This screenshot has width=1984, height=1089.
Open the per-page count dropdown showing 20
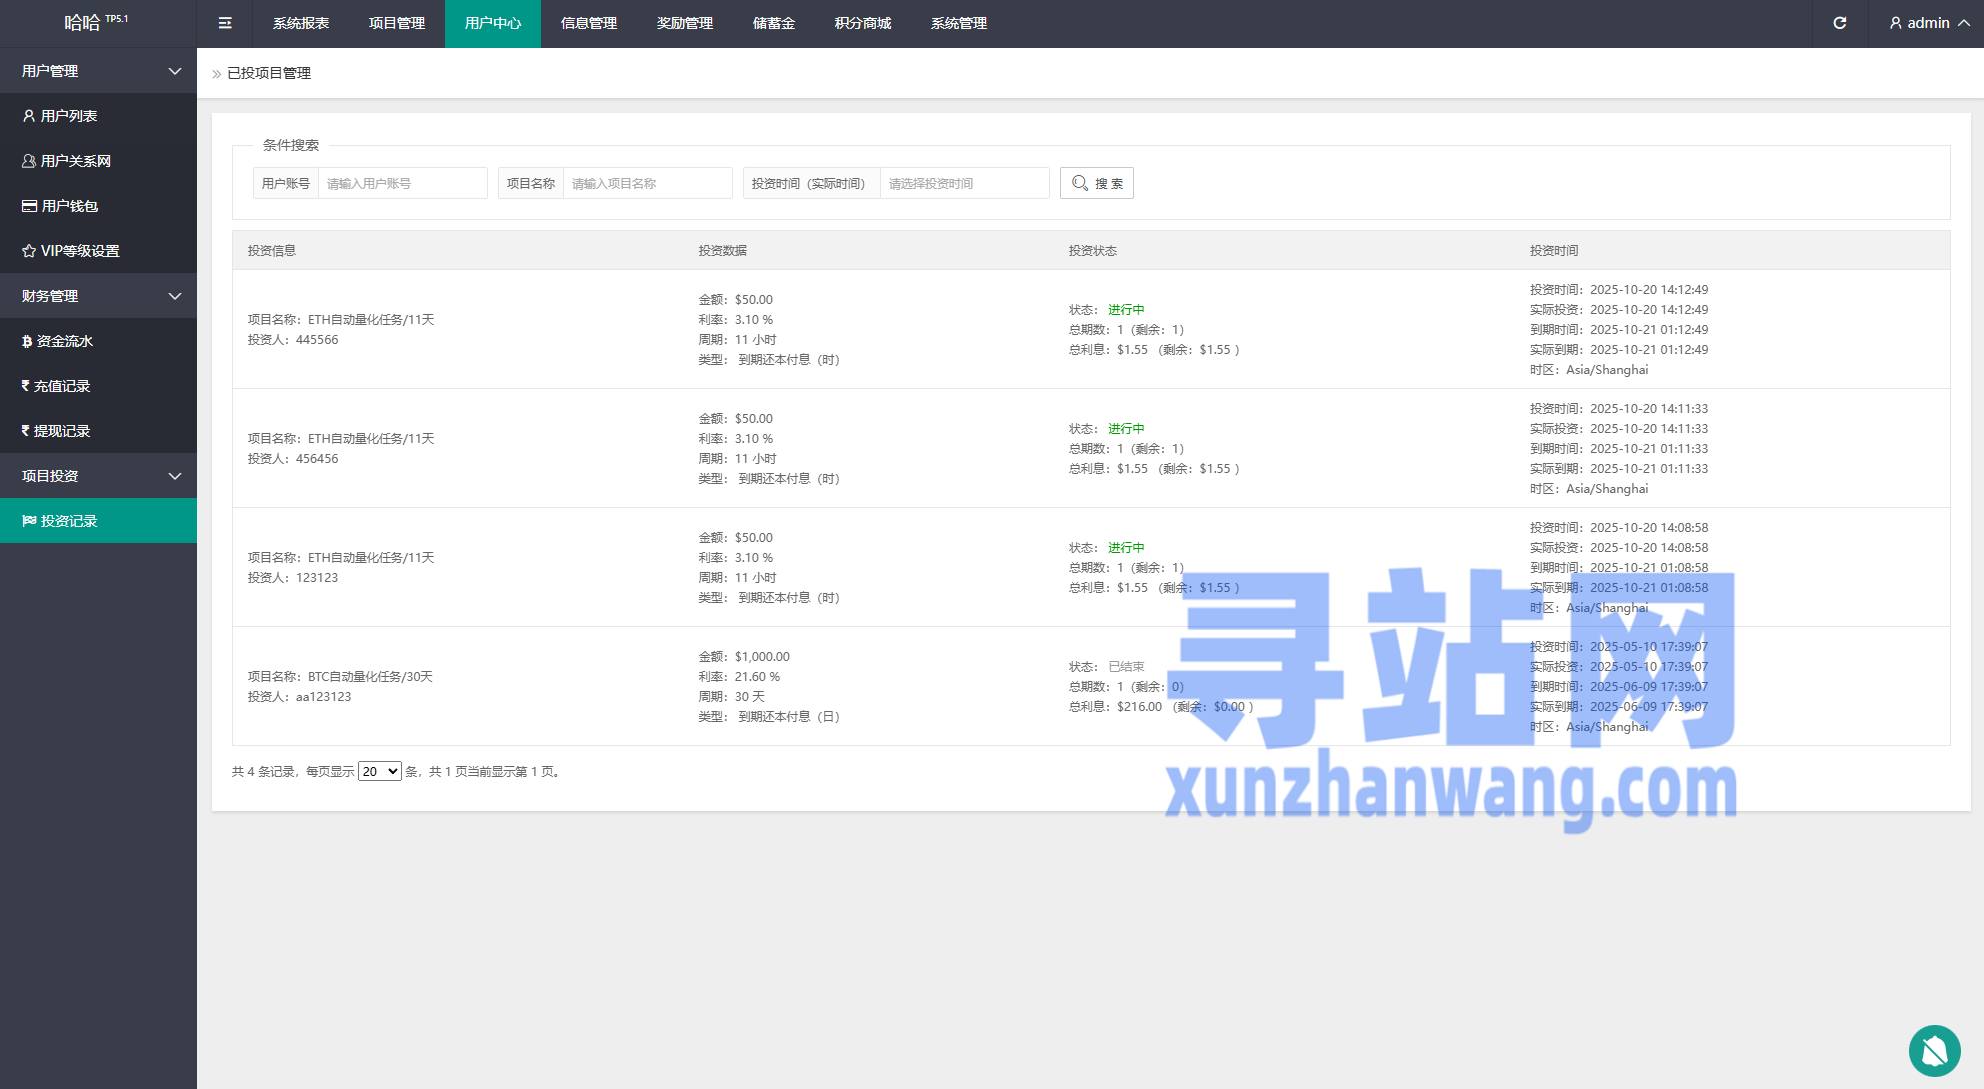379,771
